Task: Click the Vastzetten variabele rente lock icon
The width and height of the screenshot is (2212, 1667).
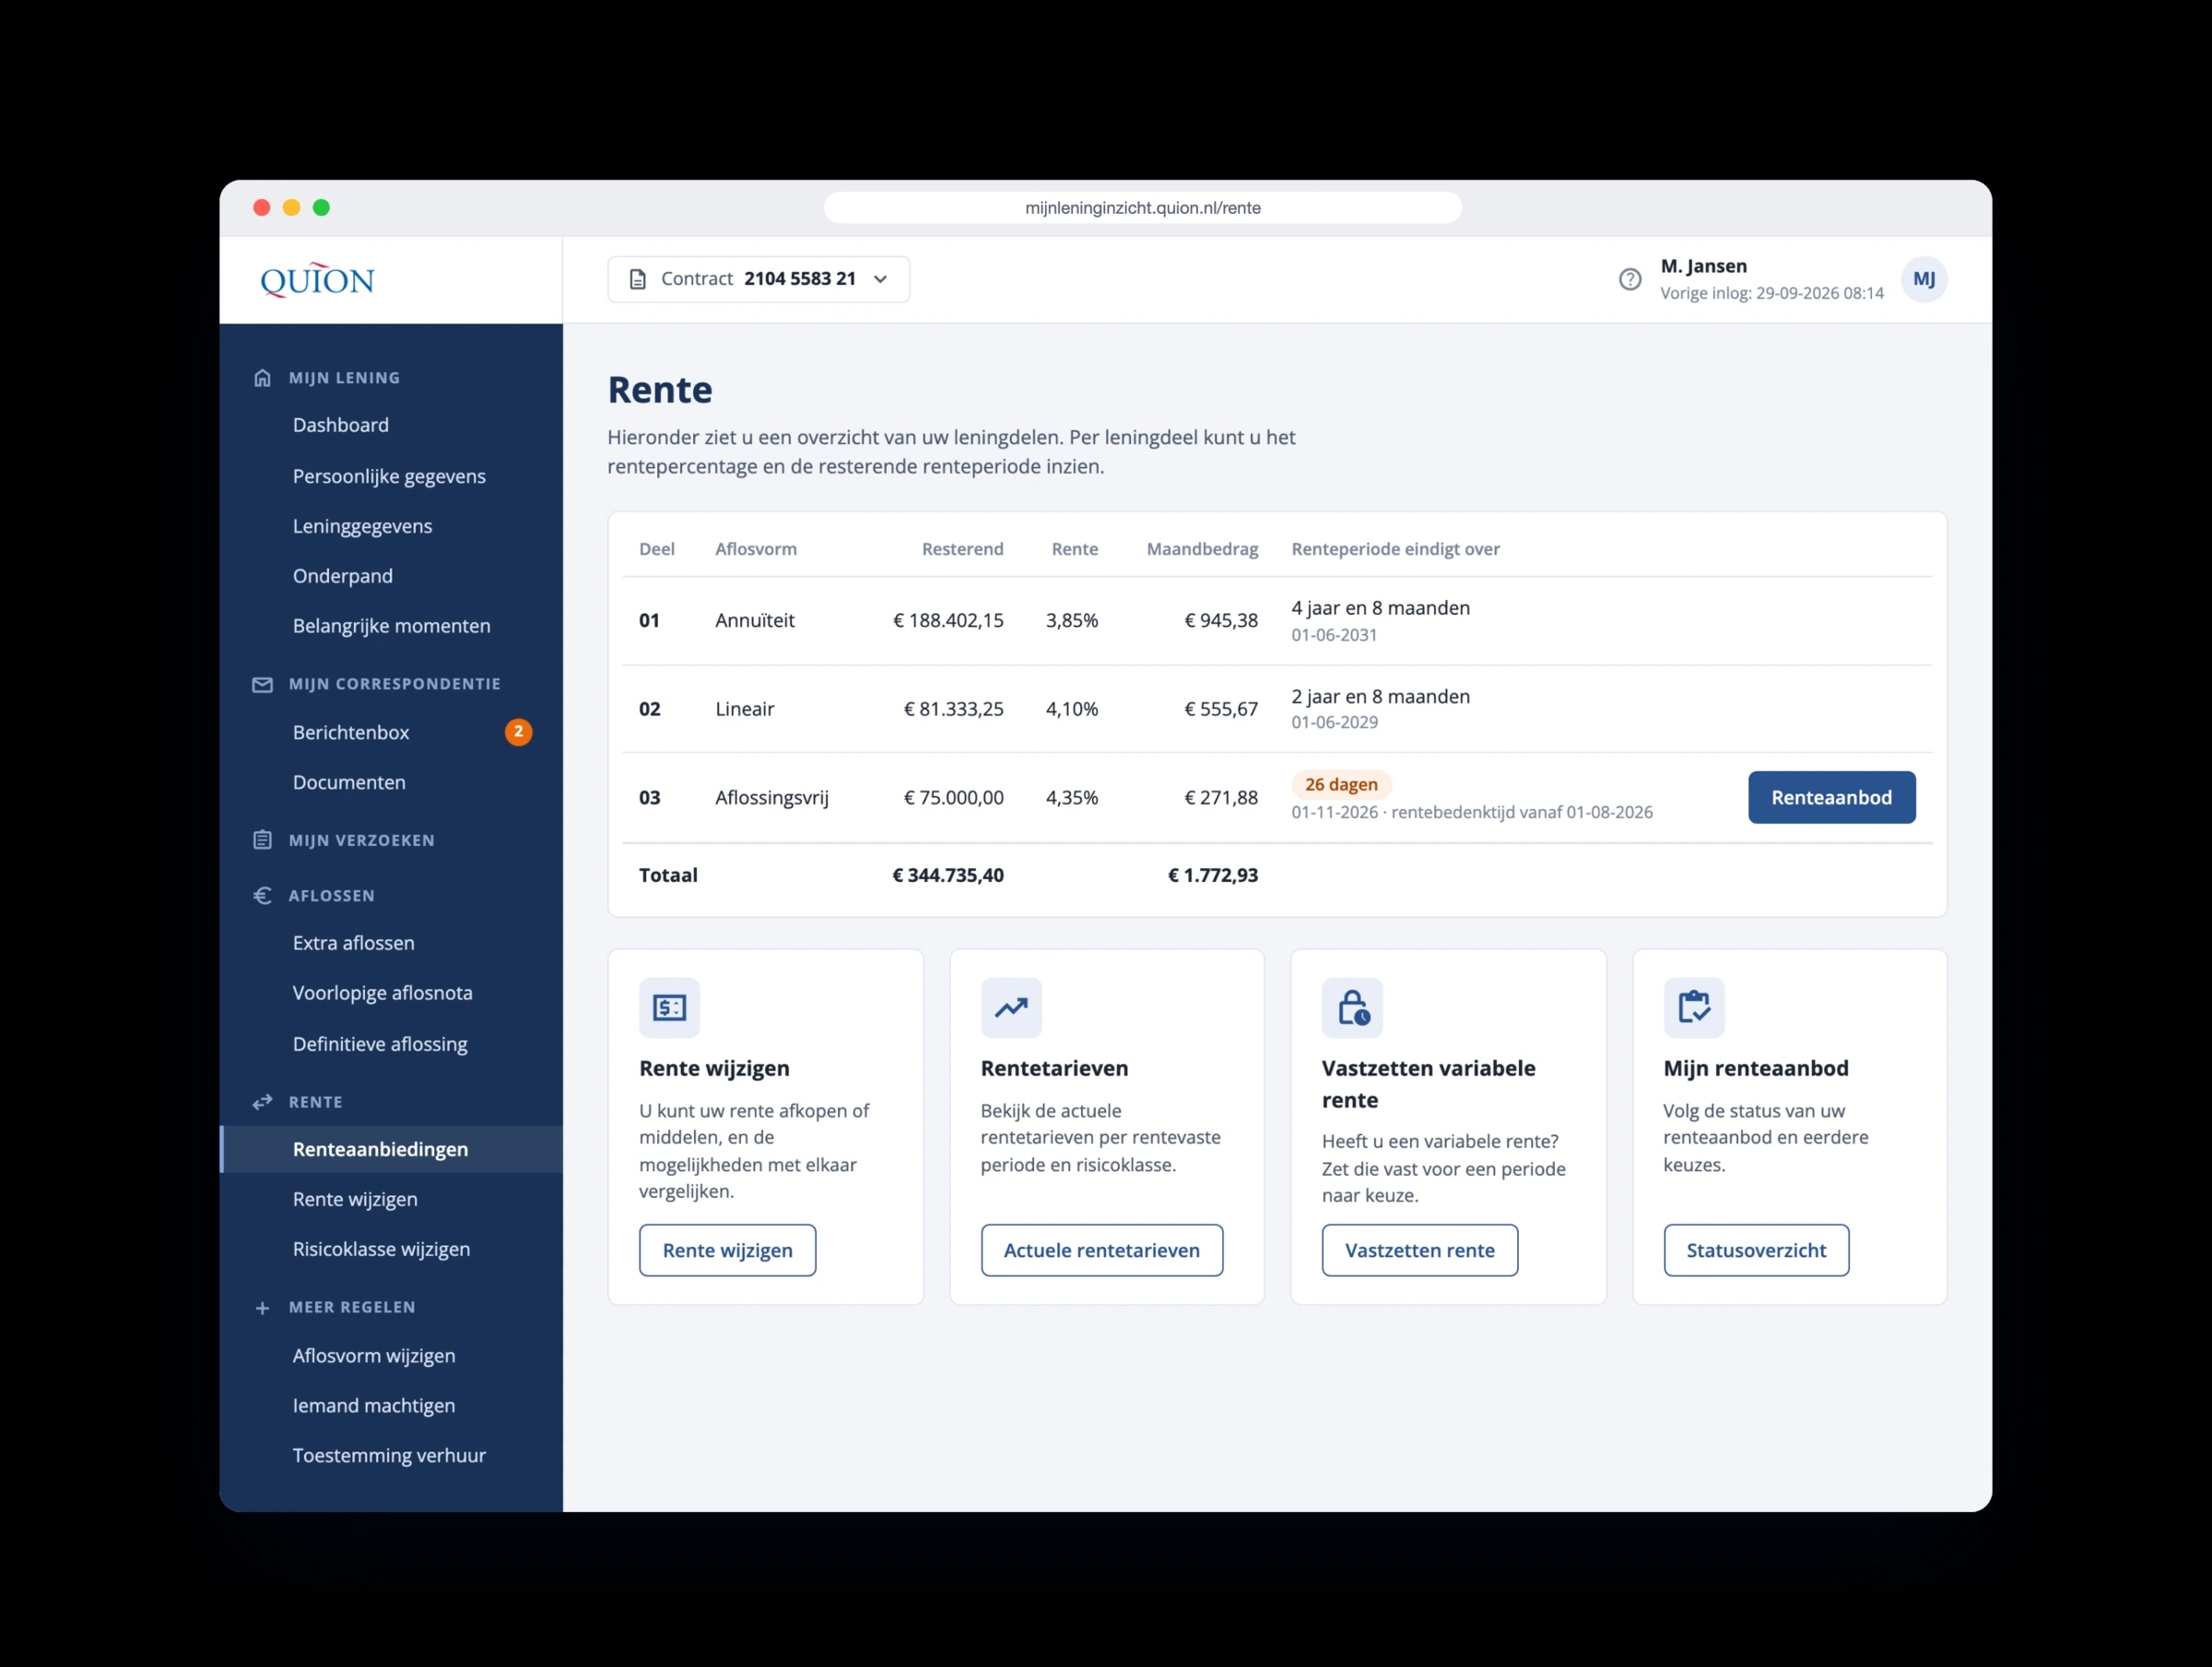Action: [1352, 1007]
